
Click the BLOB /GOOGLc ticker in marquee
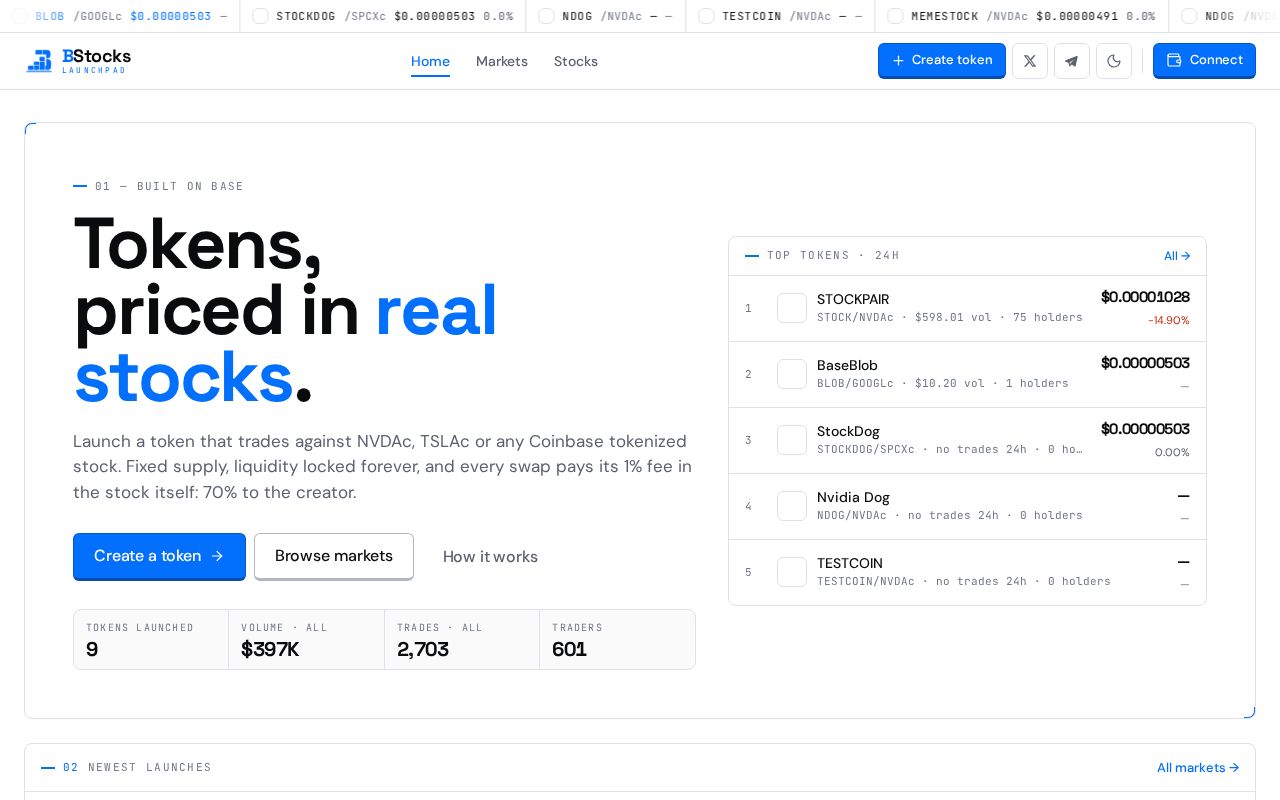(x=120, y=16)
